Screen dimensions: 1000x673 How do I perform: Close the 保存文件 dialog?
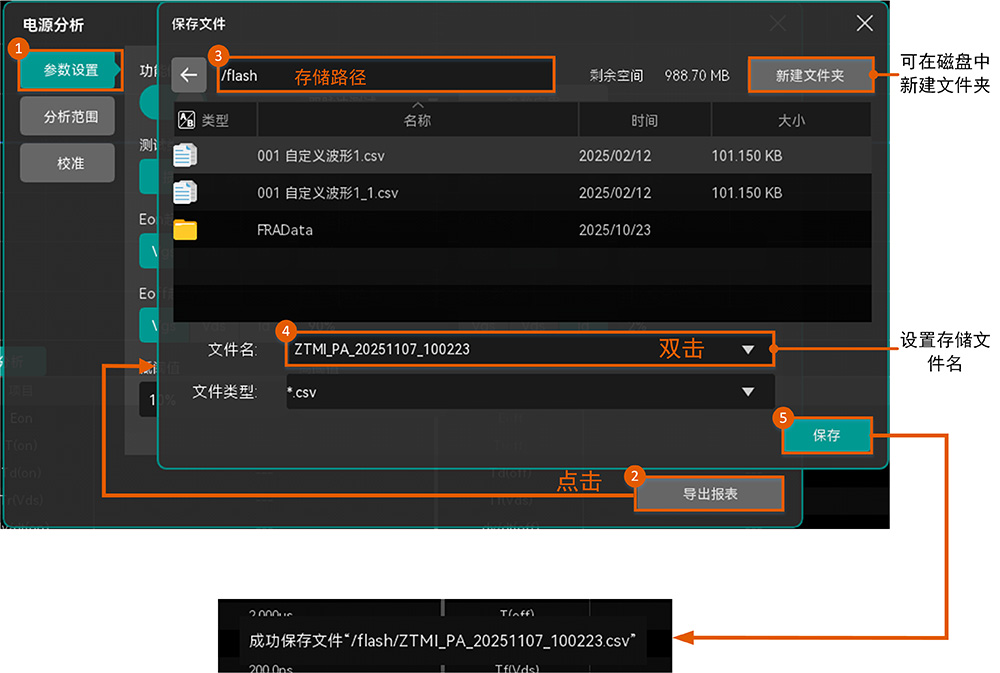point(864,23)
